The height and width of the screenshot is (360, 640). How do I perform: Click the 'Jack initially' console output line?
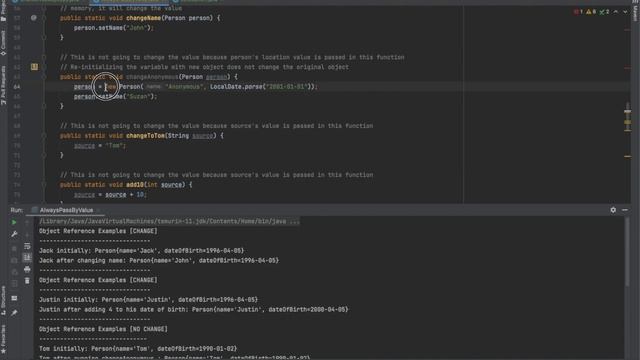[x=141, y=251]
